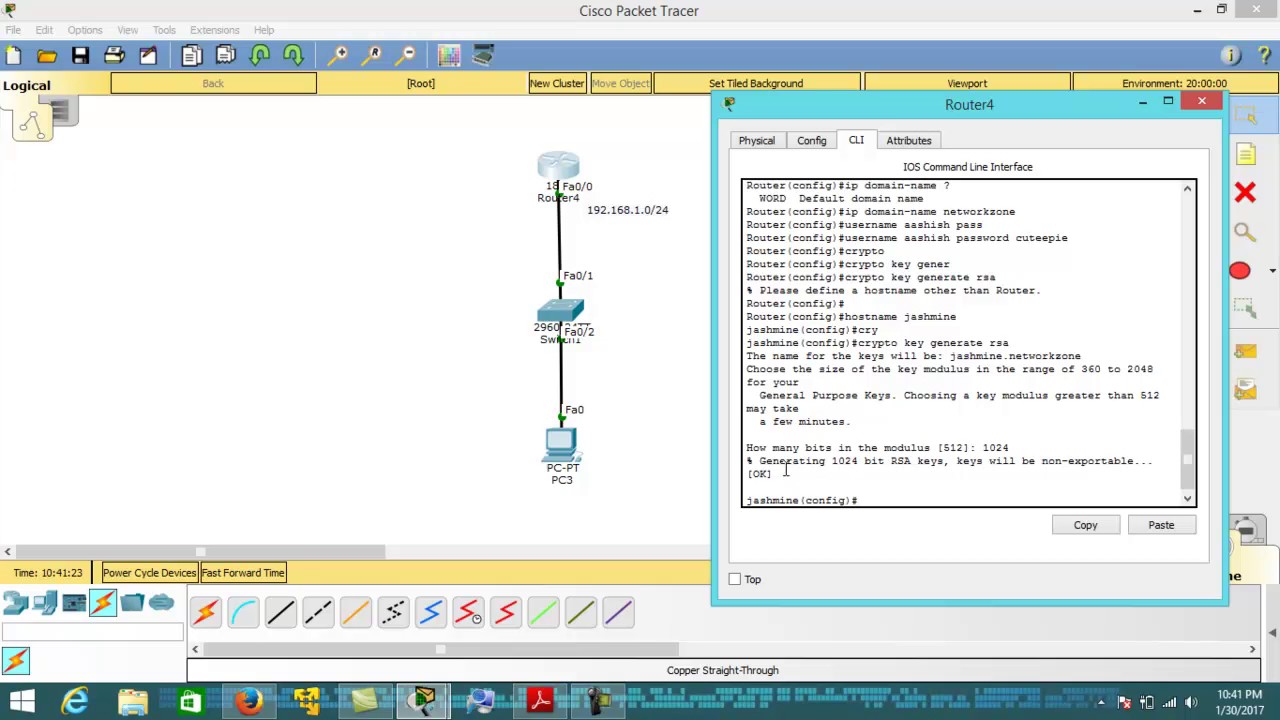This screenshot has height=720, width=1280.
Task: Add a complex PDU envelope
Action: click(1245, 390)
